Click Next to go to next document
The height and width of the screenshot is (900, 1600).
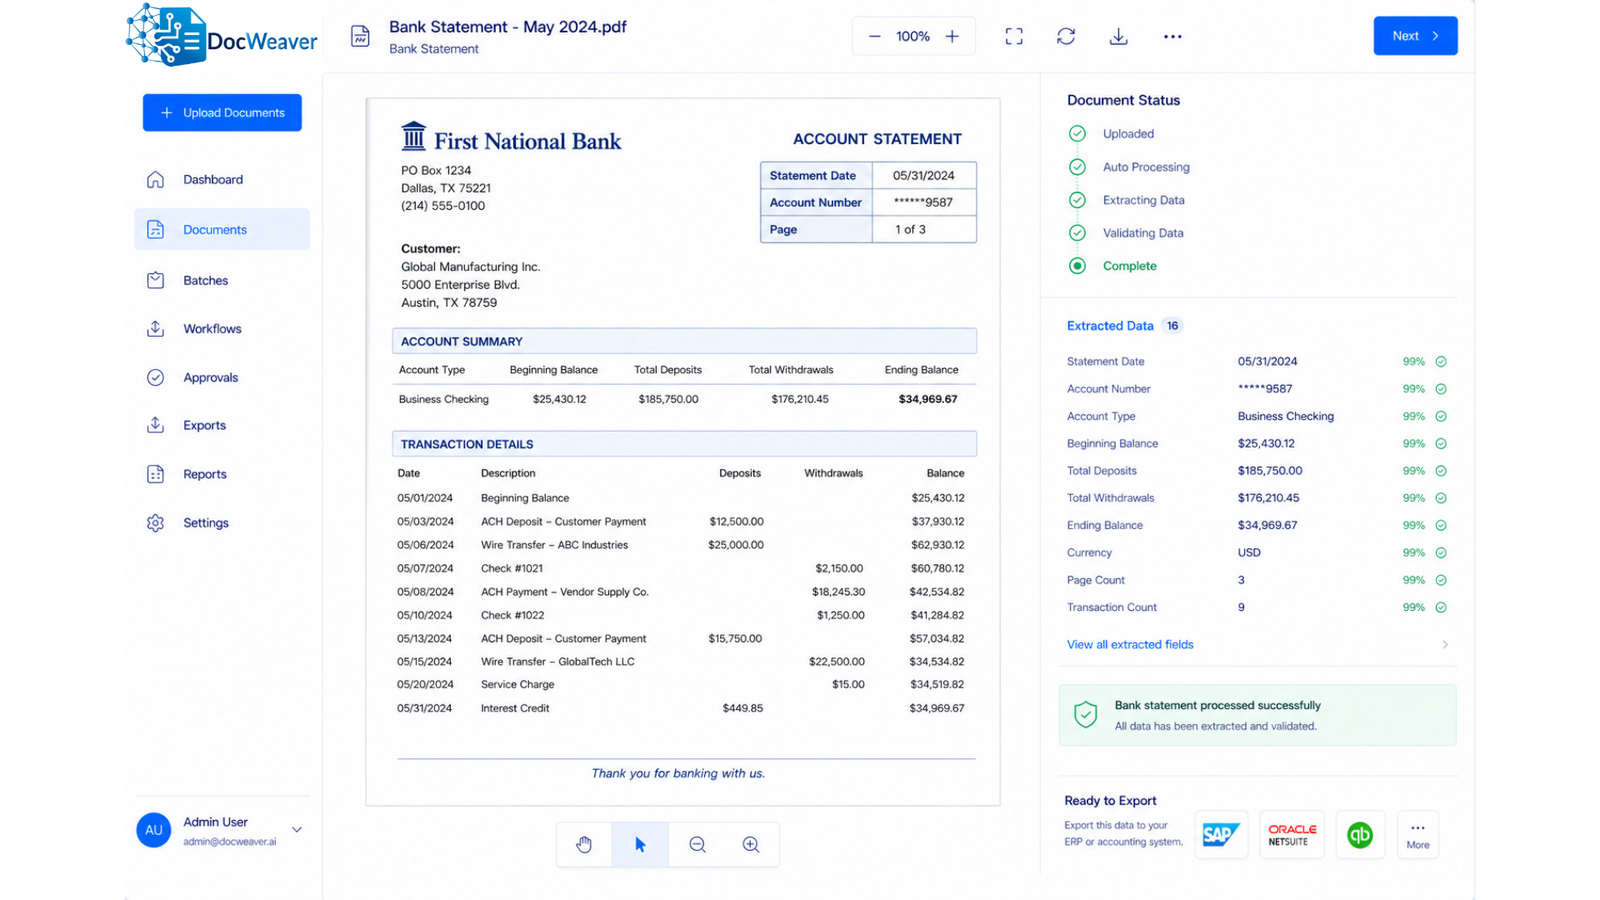pos(1415,36)
